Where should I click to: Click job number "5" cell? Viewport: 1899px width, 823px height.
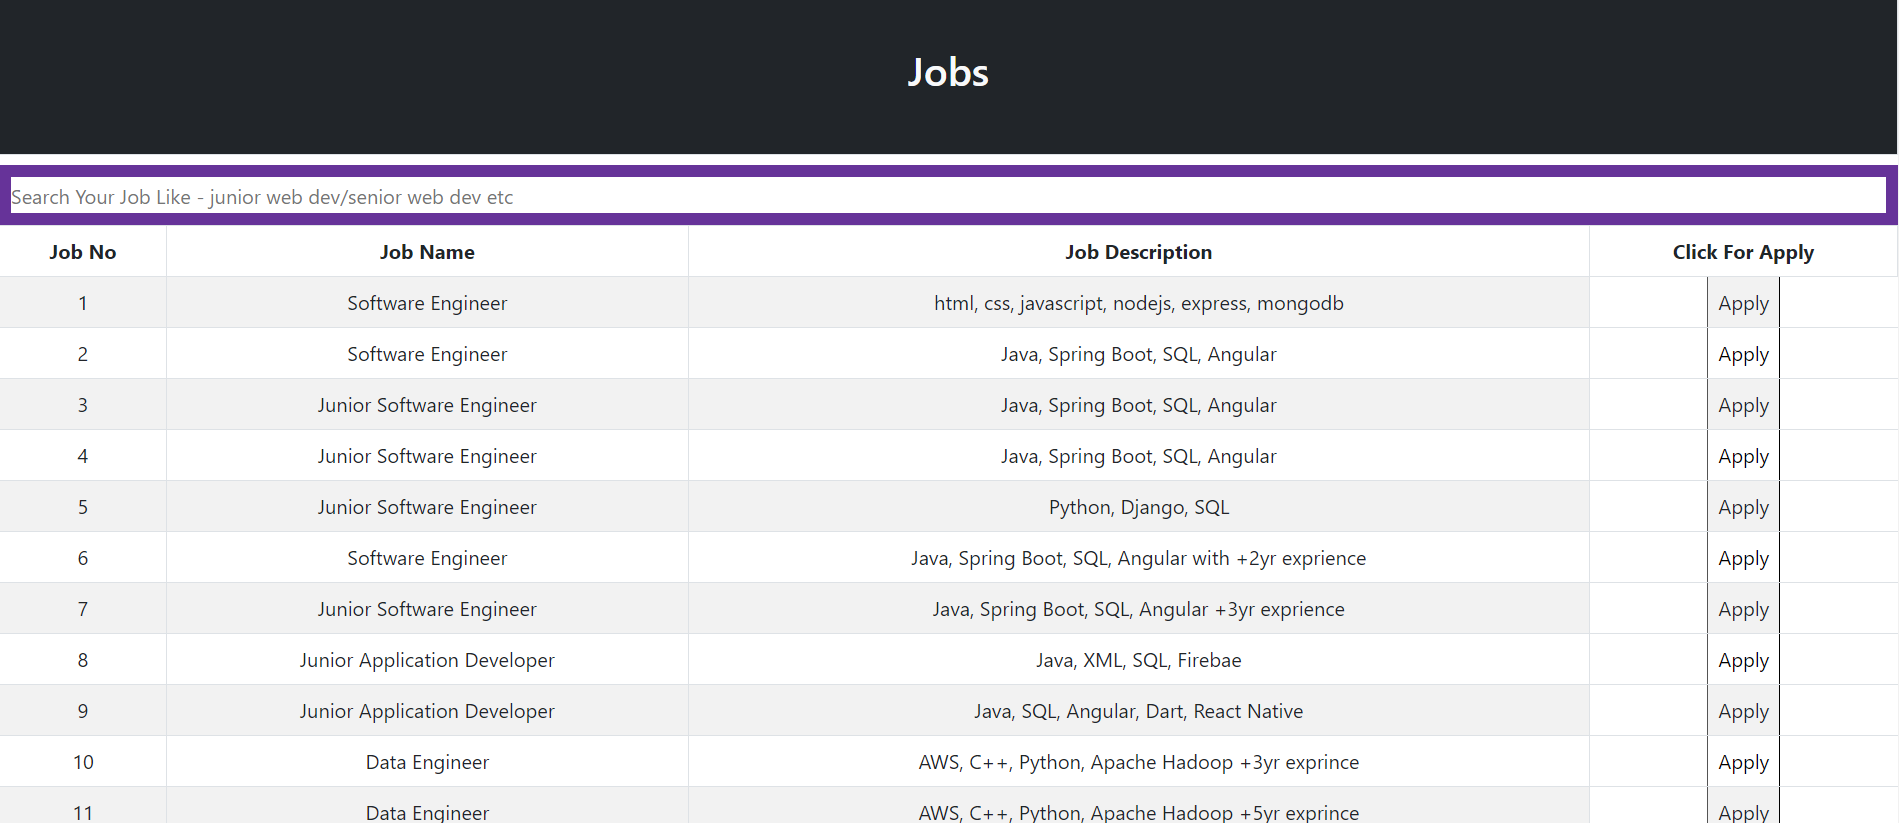[x=83, y=507]
